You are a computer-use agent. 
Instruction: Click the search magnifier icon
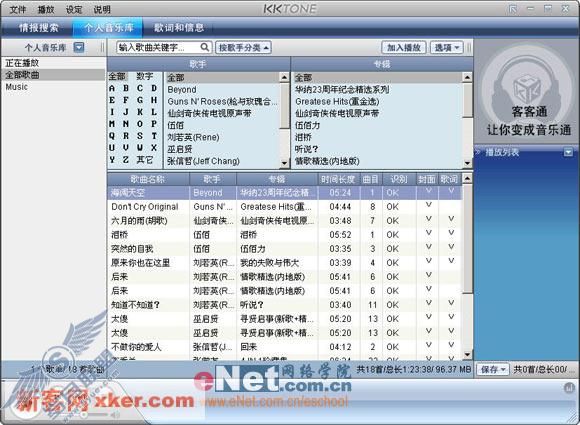(205, 47)
